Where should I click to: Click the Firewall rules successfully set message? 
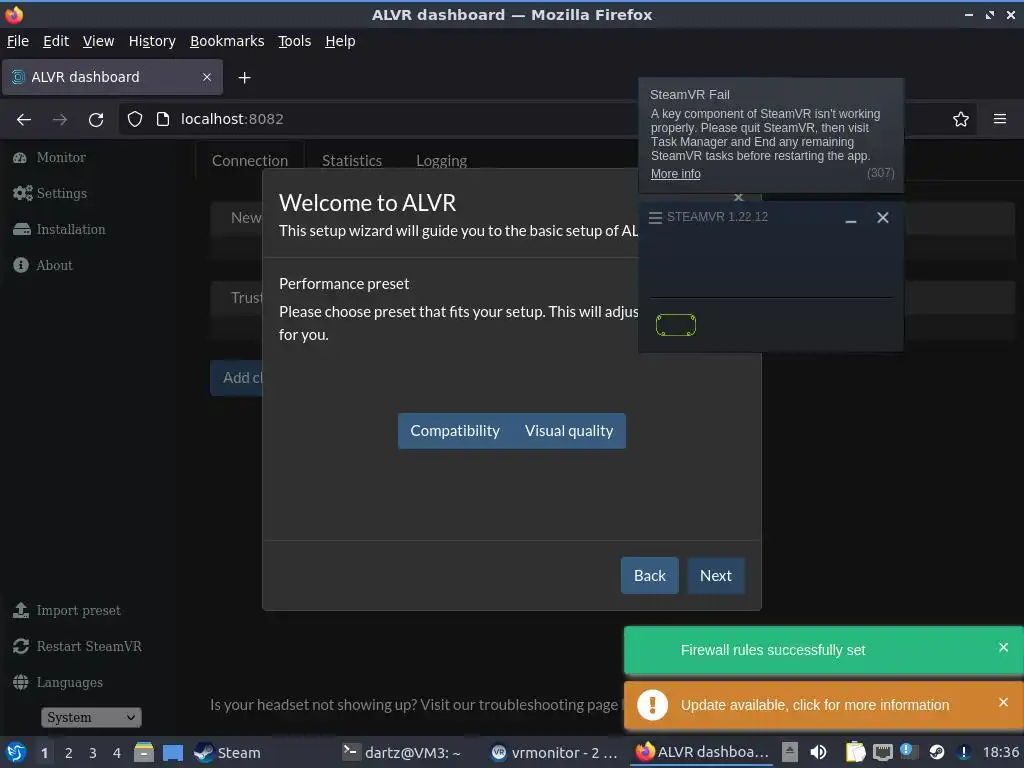tap(773, 650)
